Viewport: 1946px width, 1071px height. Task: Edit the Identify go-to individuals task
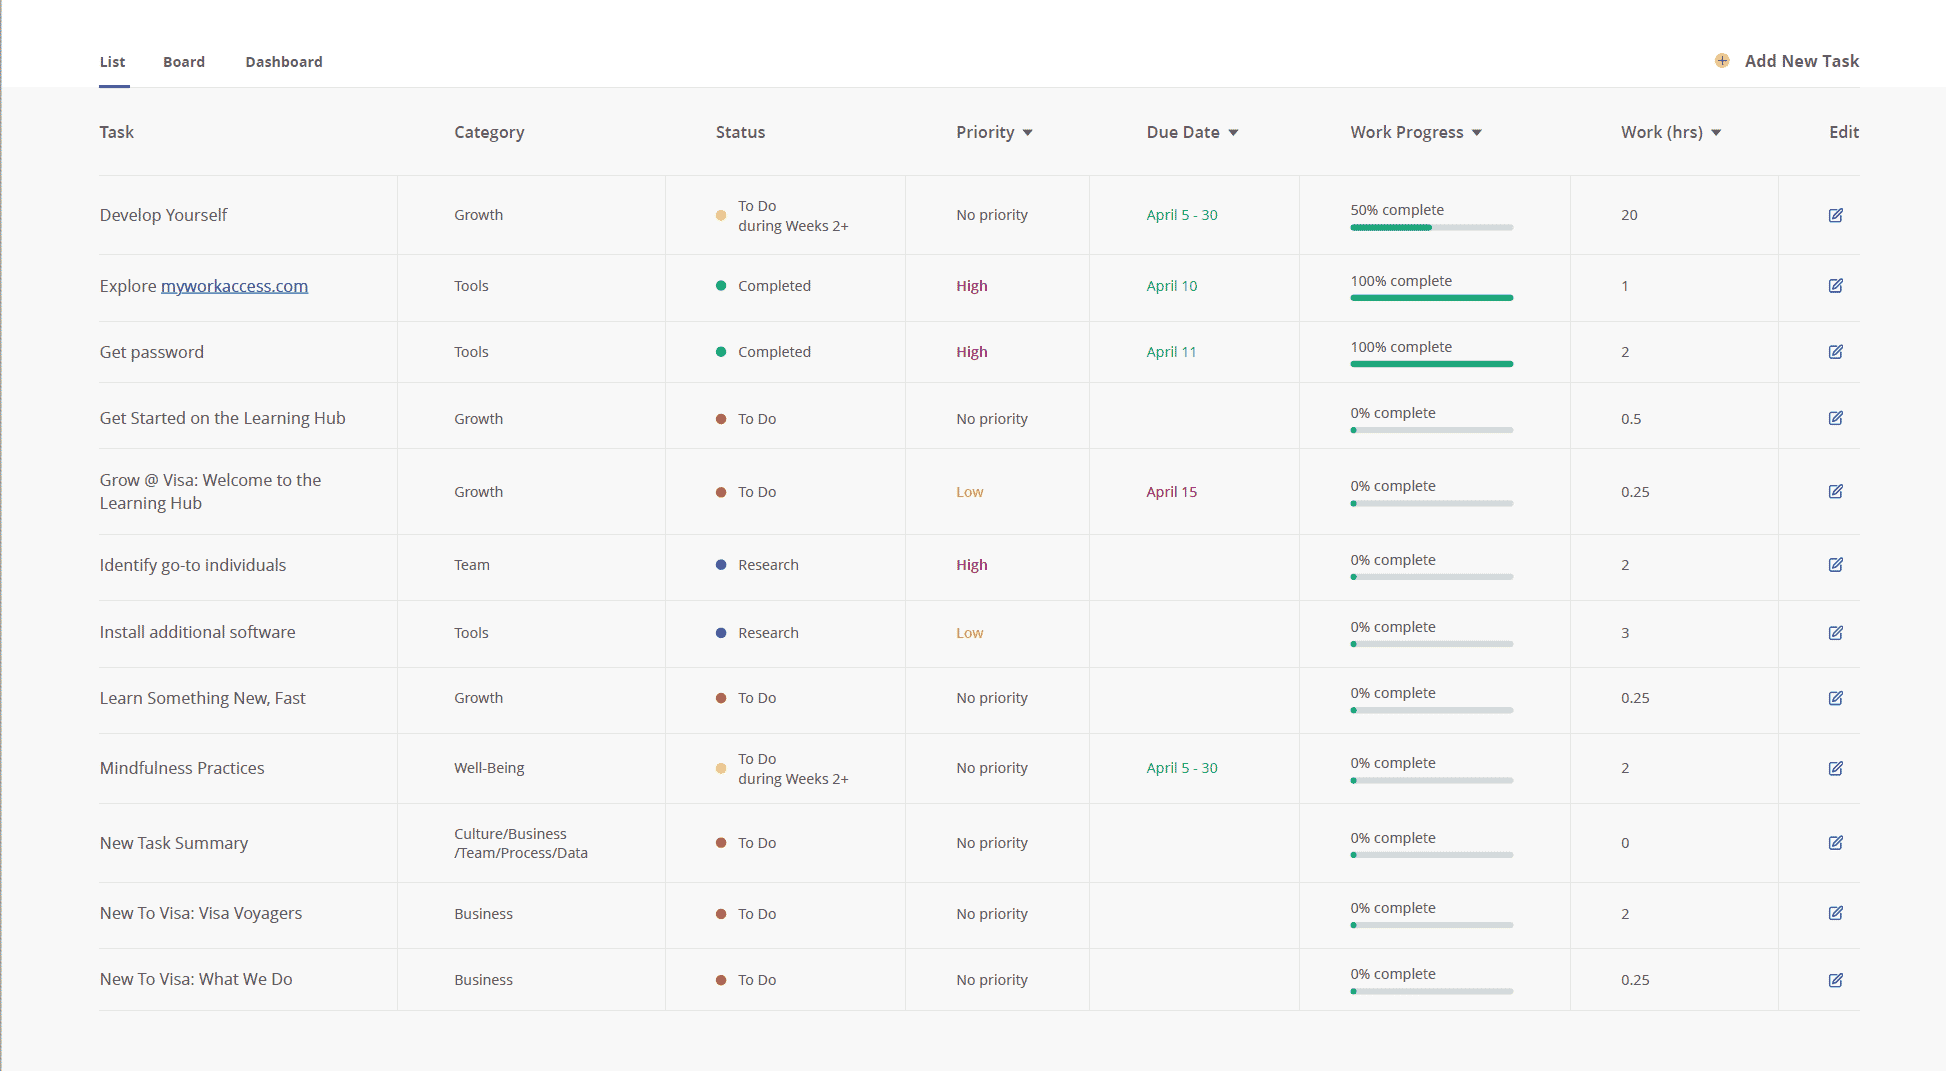click(x=1835, y=565)
